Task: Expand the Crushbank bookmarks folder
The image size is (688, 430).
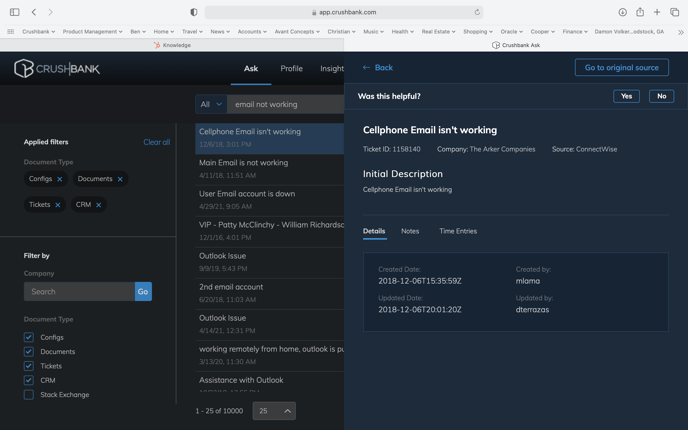Action: 39,32
